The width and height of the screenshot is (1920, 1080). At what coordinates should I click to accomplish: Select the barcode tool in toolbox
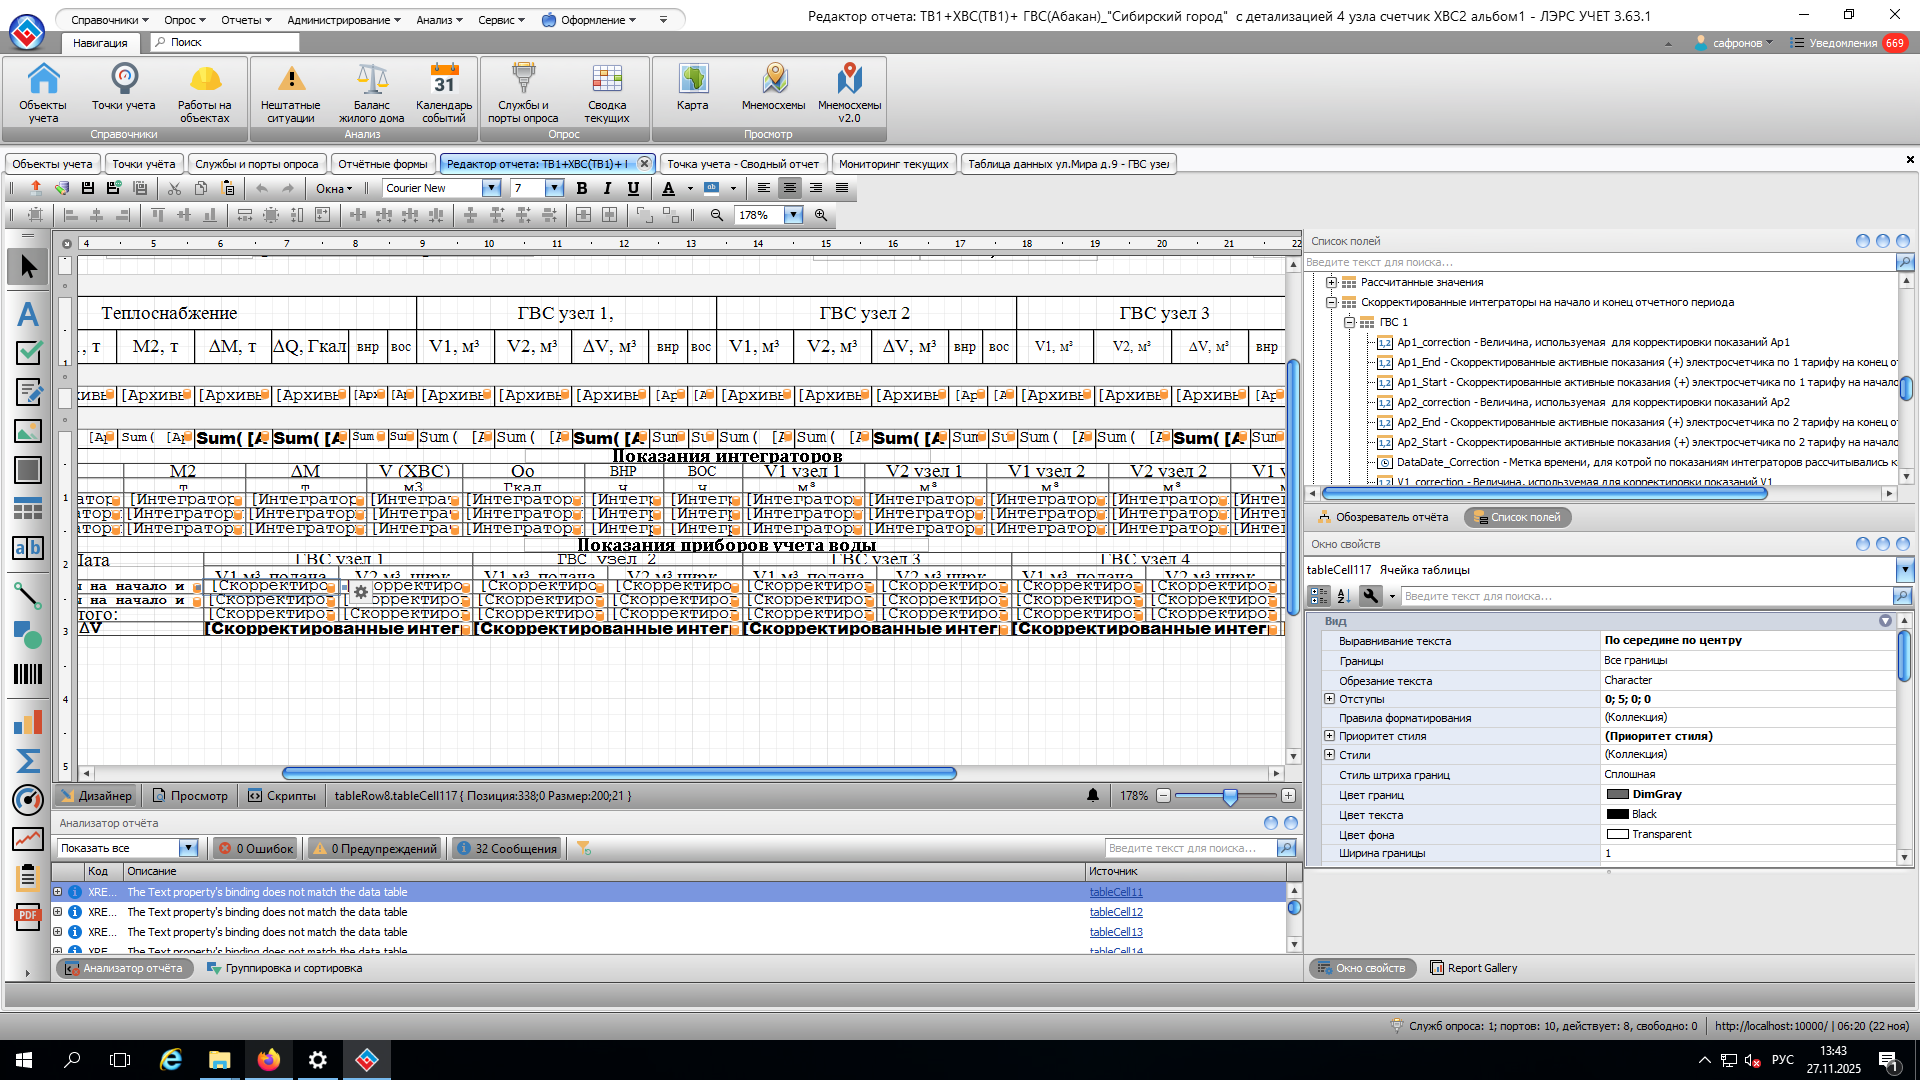28,674
